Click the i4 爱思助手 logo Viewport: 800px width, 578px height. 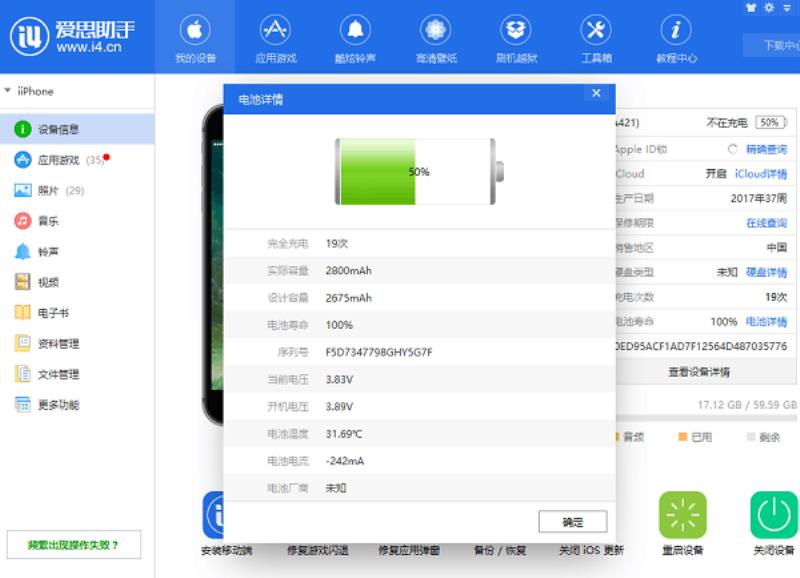(72, 36)
